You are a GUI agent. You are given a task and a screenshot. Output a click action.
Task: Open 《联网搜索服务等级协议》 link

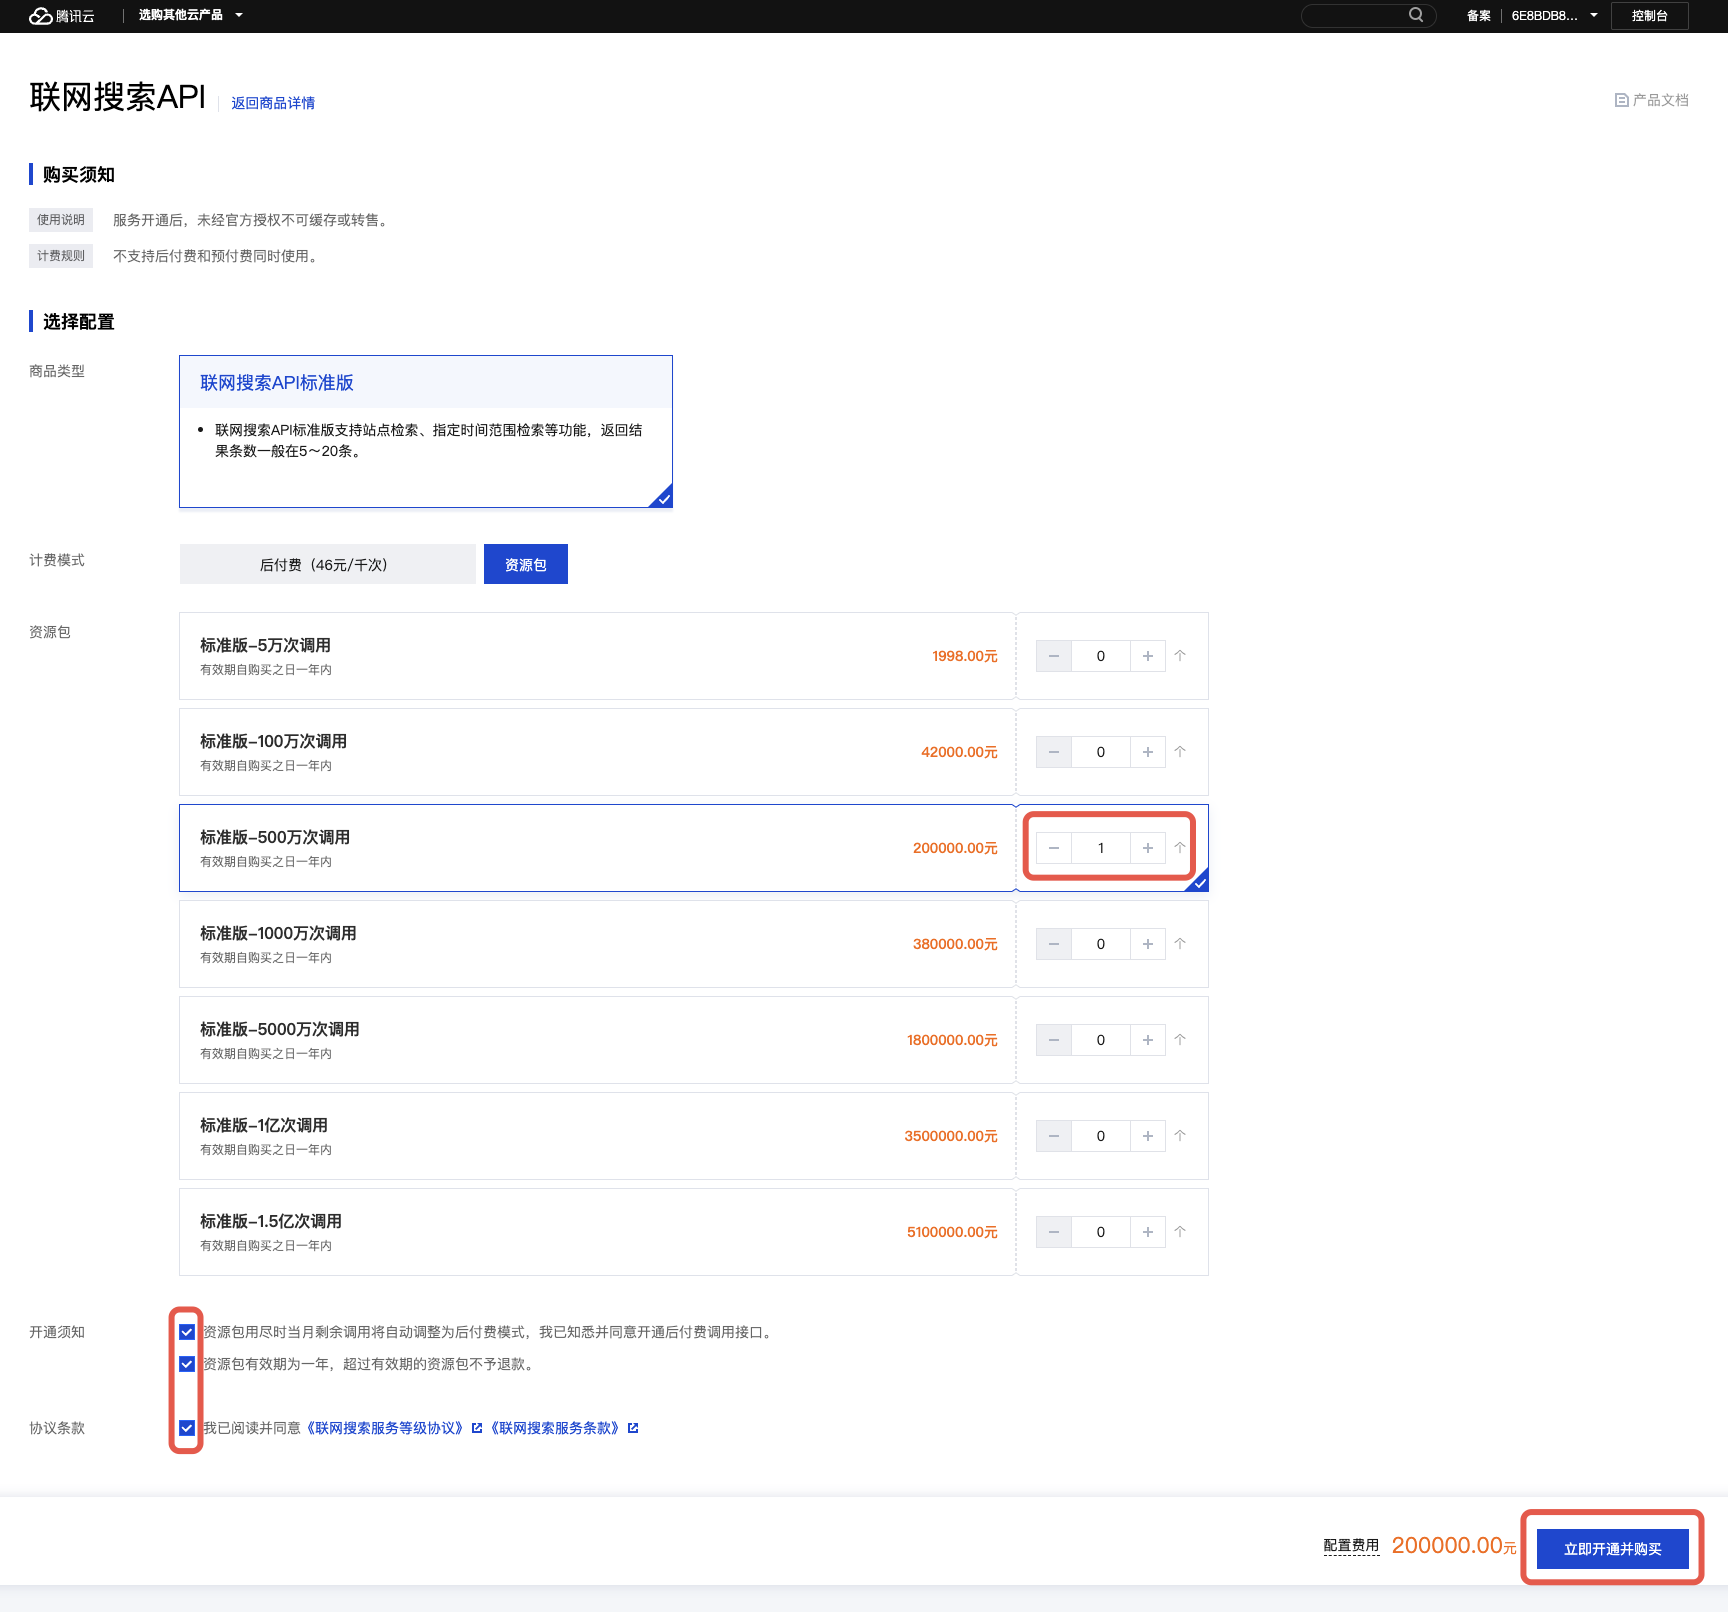click(x=385, y=1428)
